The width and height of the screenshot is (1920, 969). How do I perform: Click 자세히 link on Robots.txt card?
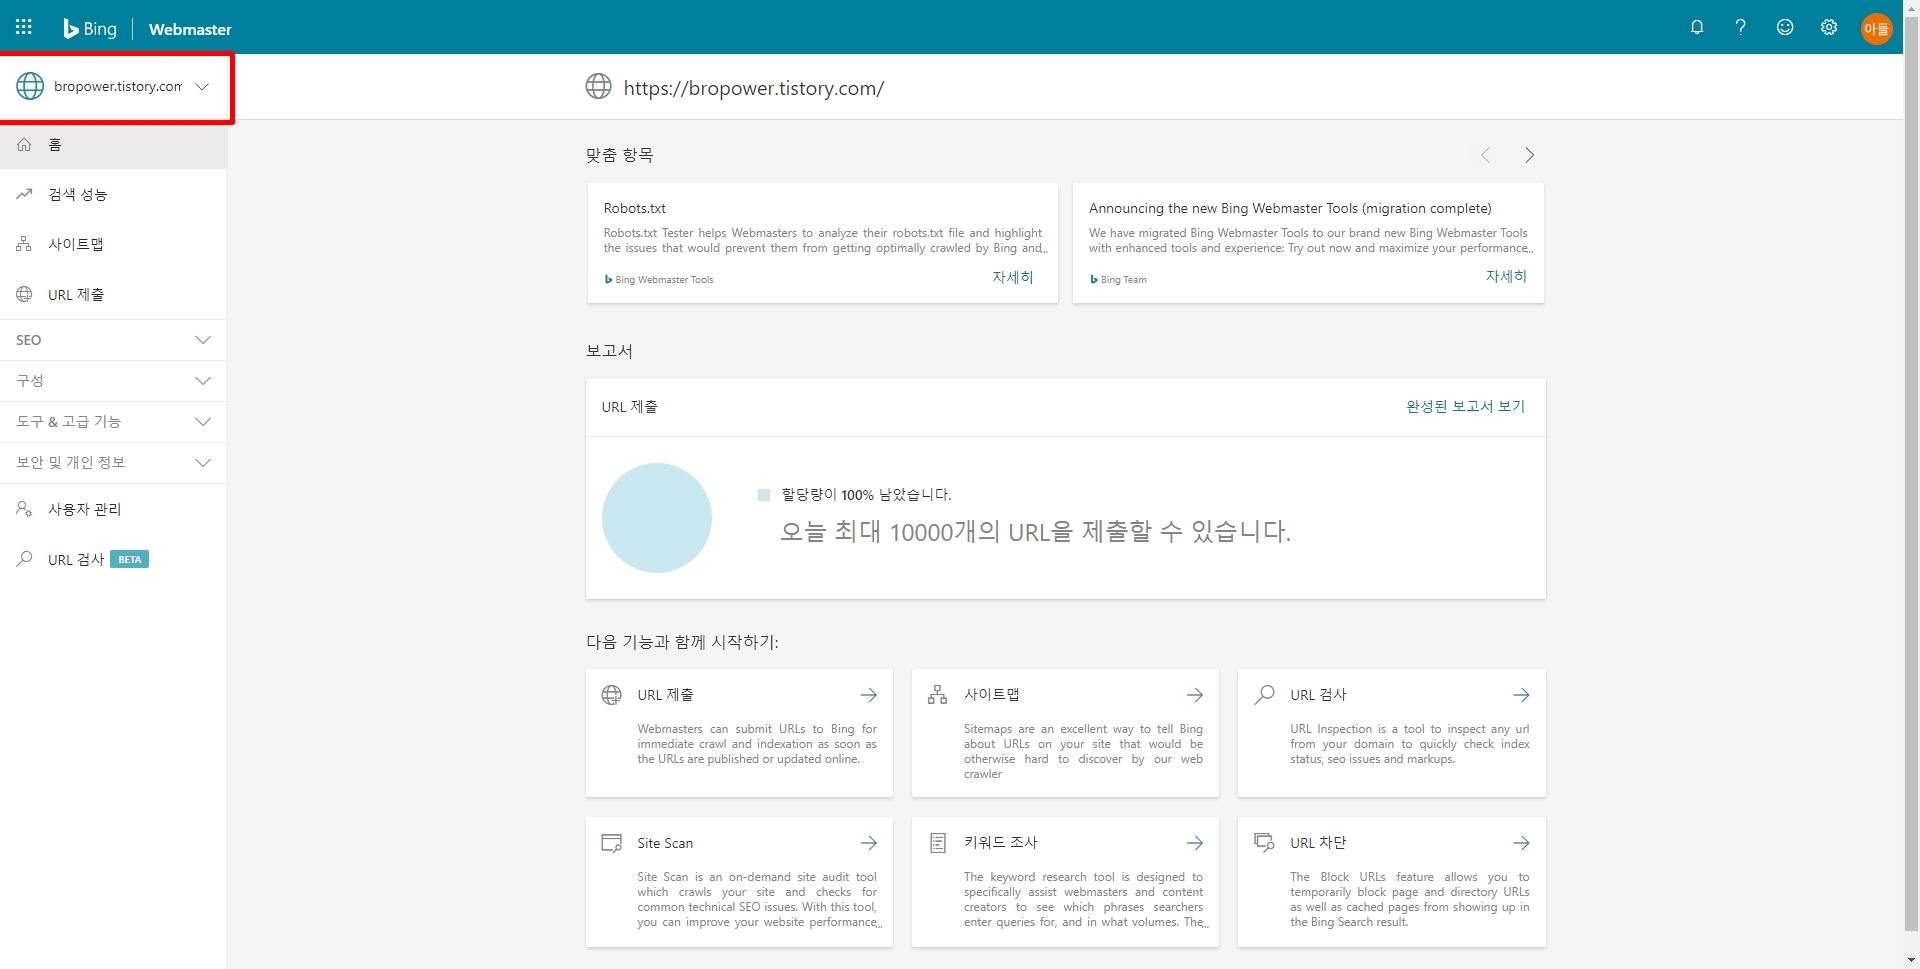point(1012,277)
